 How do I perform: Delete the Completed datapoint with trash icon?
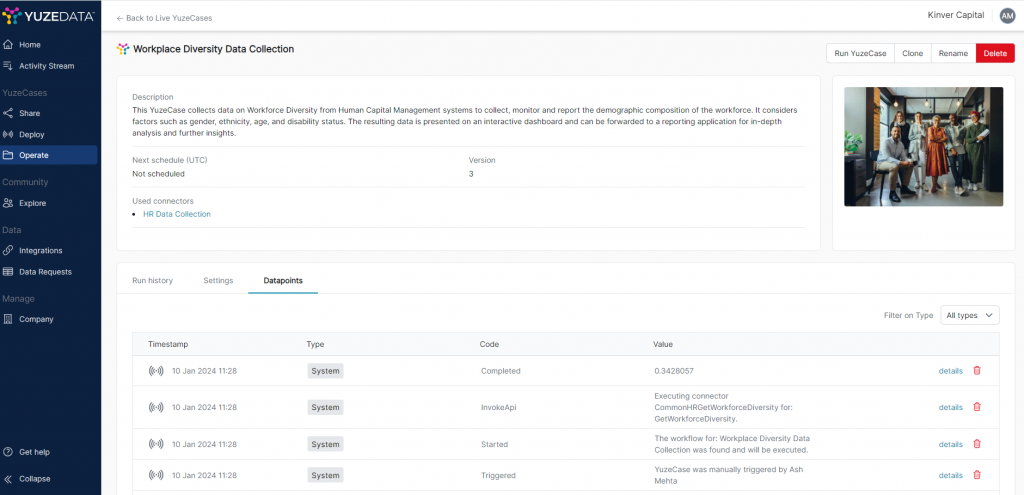coord(977,370)
